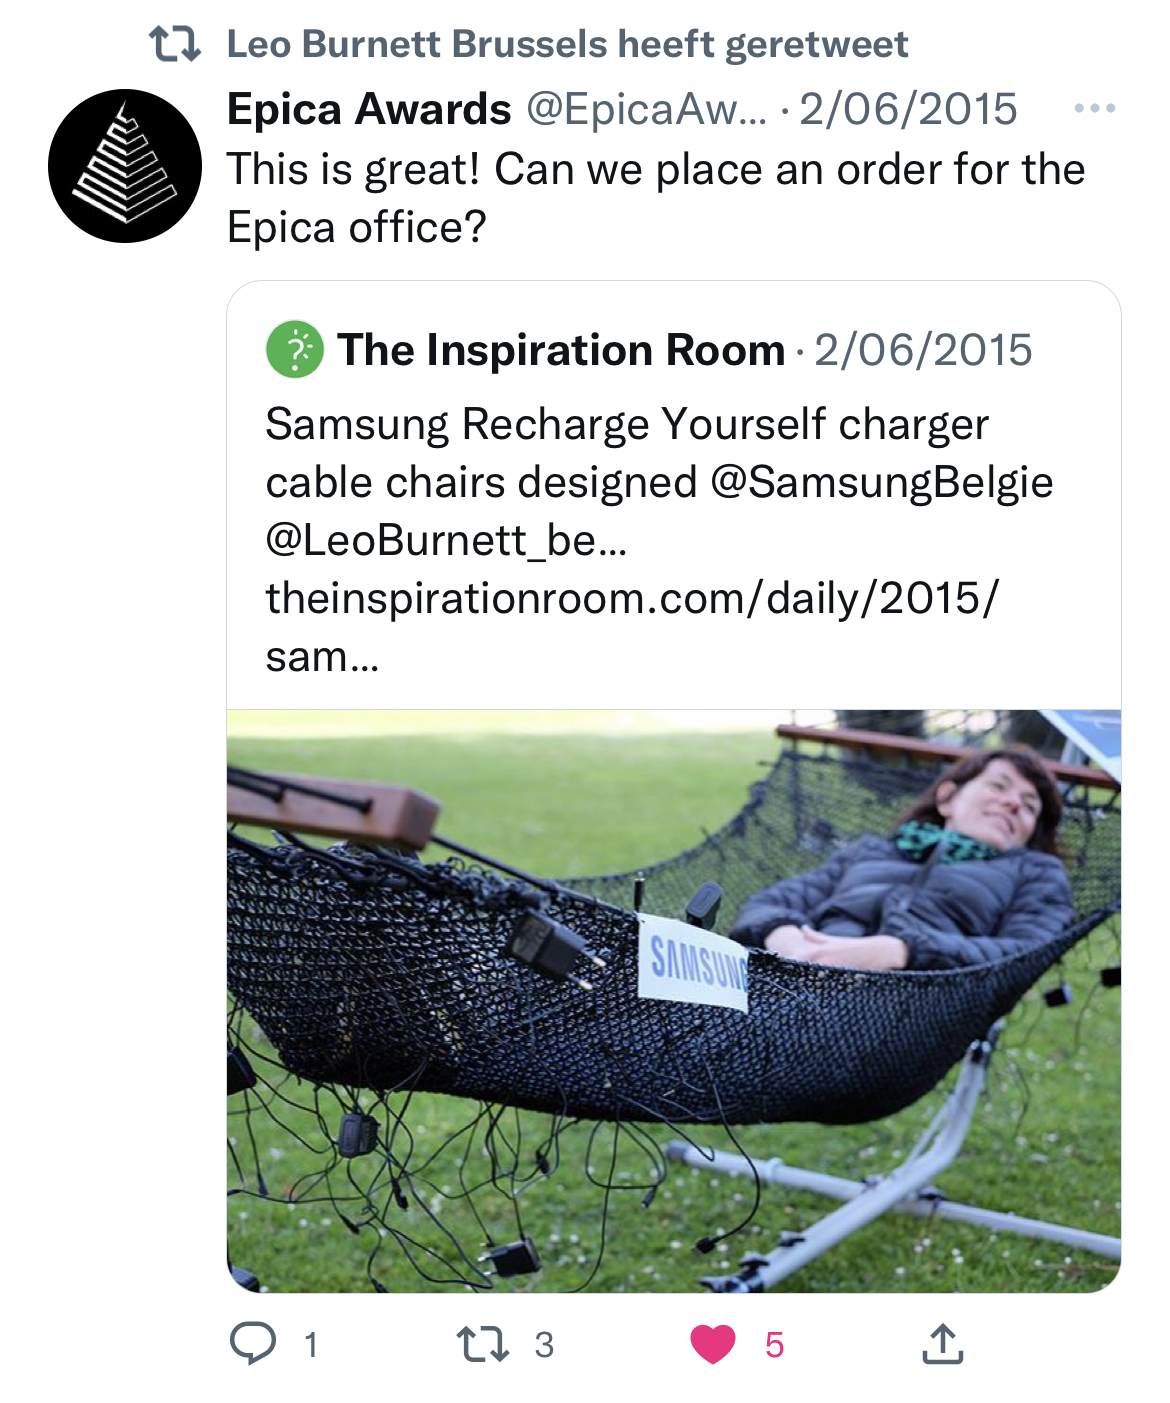Click the retweet arrows icon below tweet
Screen dimensions: 1170x1403
coord(483,1344)
